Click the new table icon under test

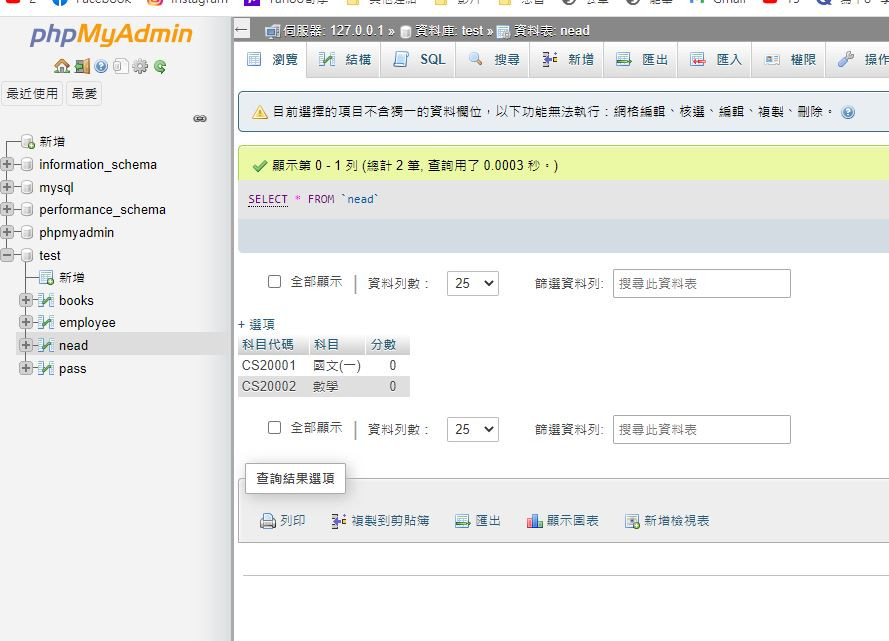[x=46, y=277]
